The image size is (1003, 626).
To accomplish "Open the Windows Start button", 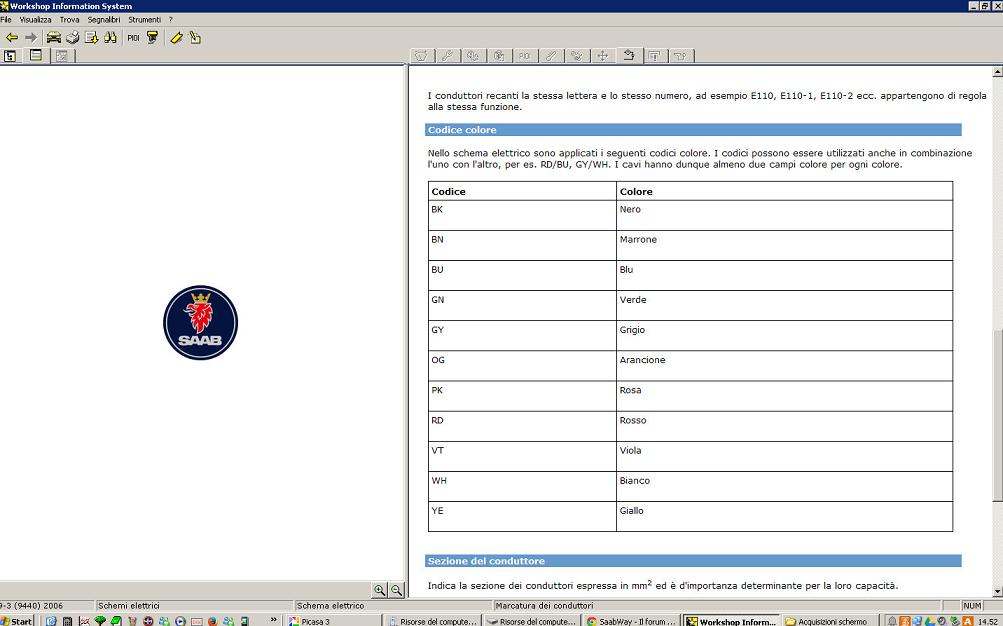I will point(17,621).
